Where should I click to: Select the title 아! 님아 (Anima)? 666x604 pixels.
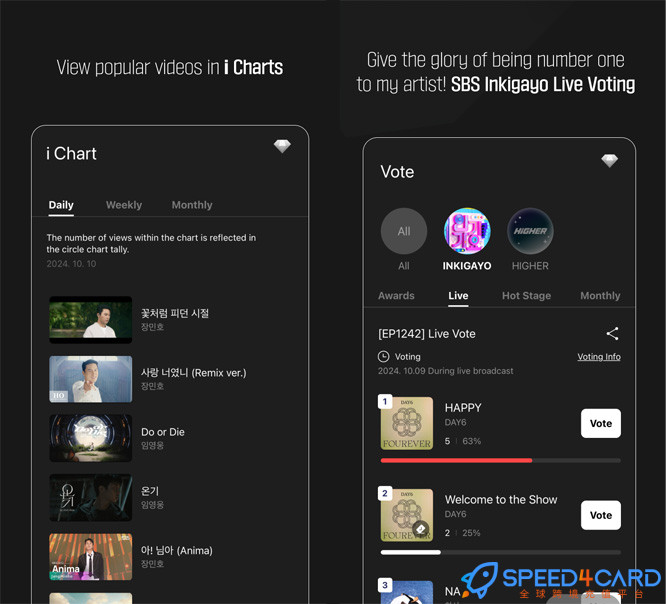click(177, 550)
